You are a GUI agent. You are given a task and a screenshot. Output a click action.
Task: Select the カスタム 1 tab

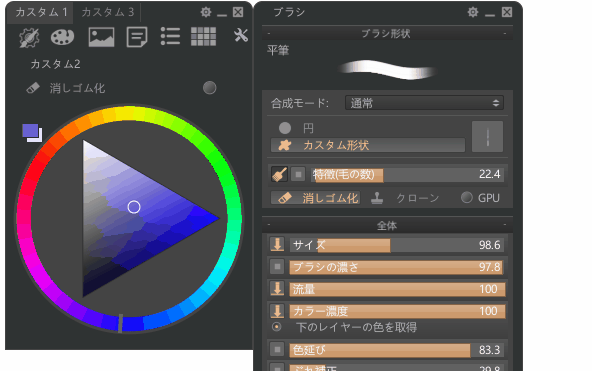41,12
